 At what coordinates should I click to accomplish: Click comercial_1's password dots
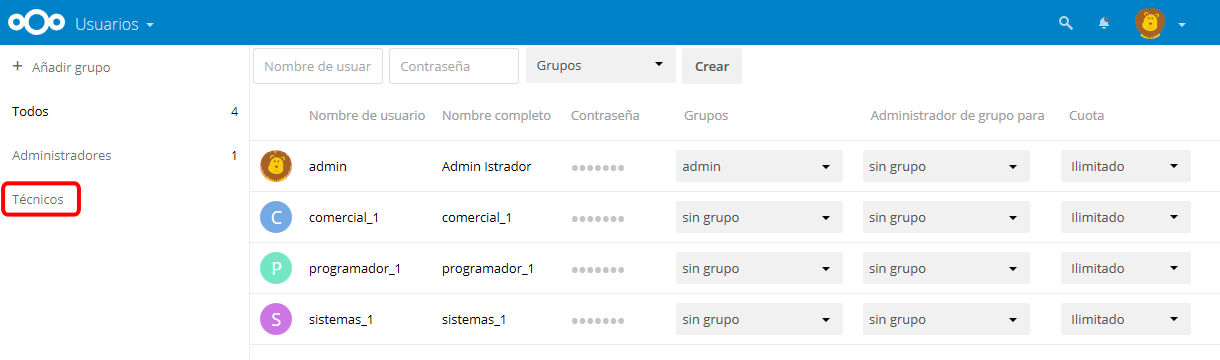point(598,218)
